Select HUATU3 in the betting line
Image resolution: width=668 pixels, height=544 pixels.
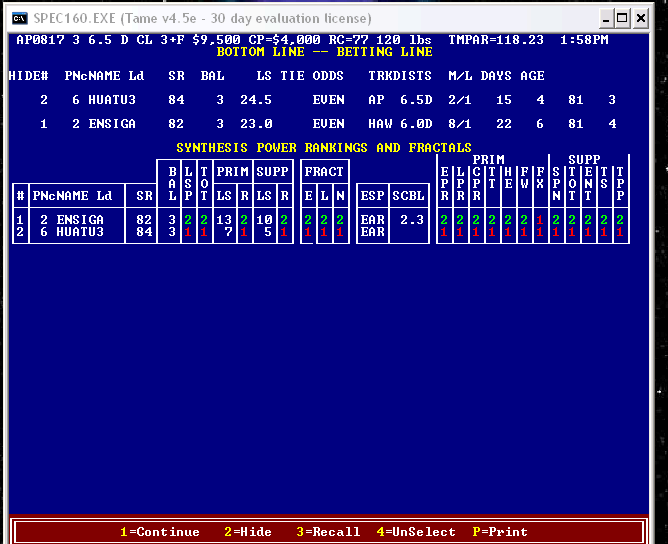click(x=112, y=100)
